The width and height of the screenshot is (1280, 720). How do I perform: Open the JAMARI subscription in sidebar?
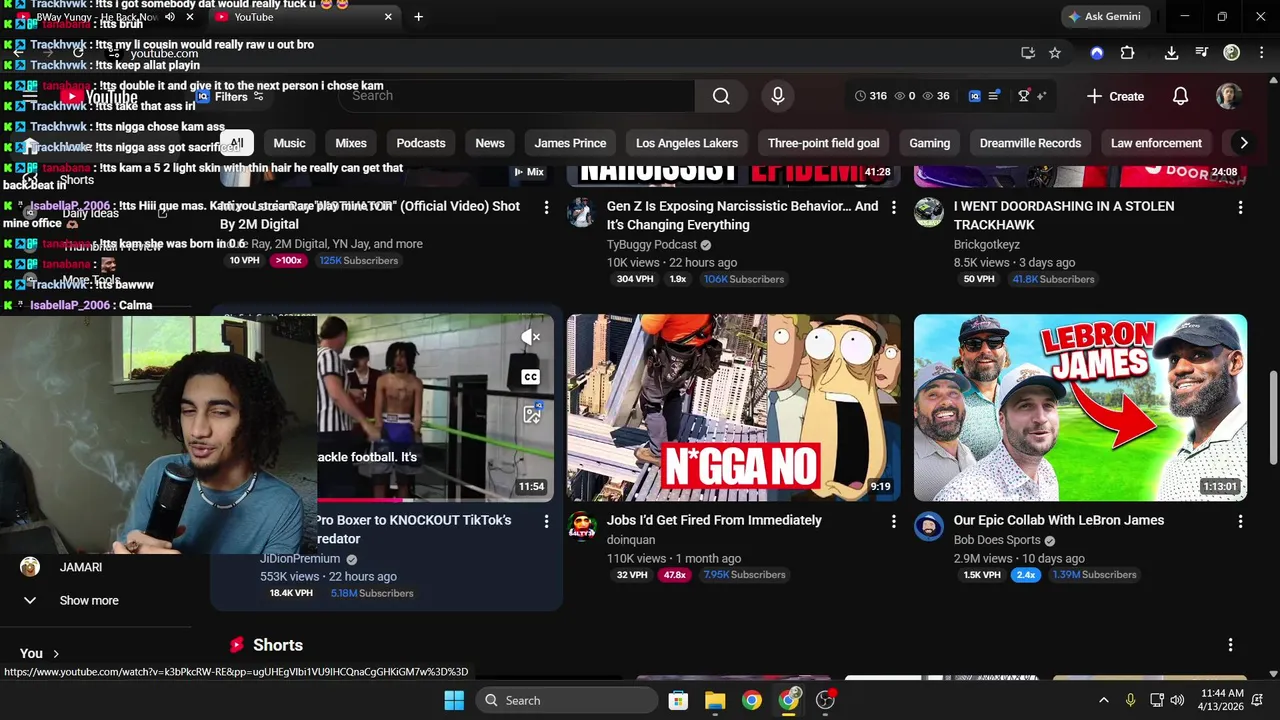tap(81, 567)
